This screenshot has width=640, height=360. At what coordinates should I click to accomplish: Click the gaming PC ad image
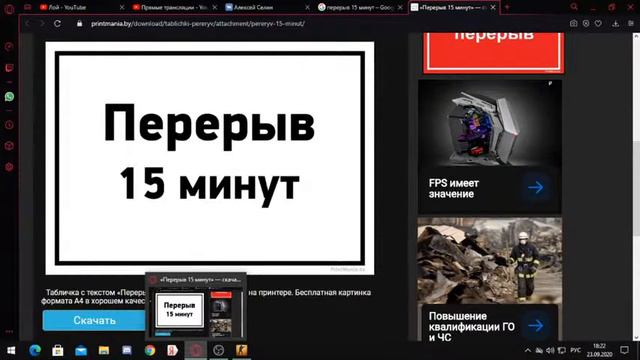click(490, 124)
